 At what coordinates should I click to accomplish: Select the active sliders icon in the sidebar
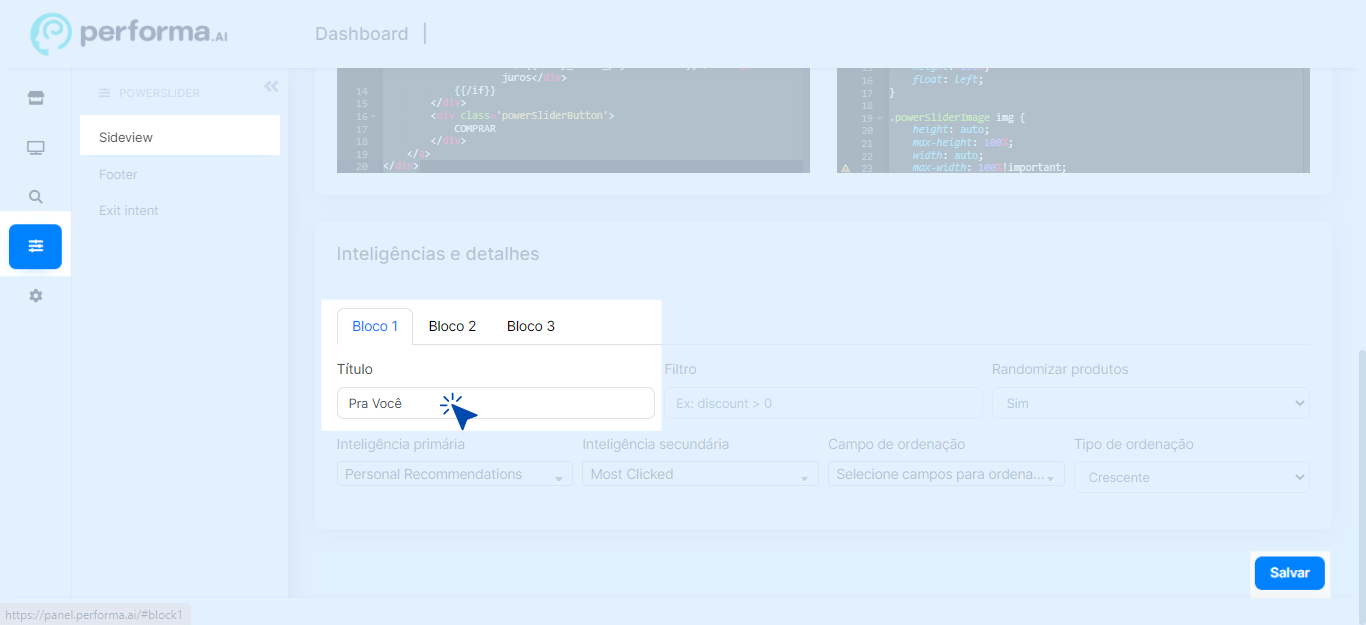[x=36, y=246]
